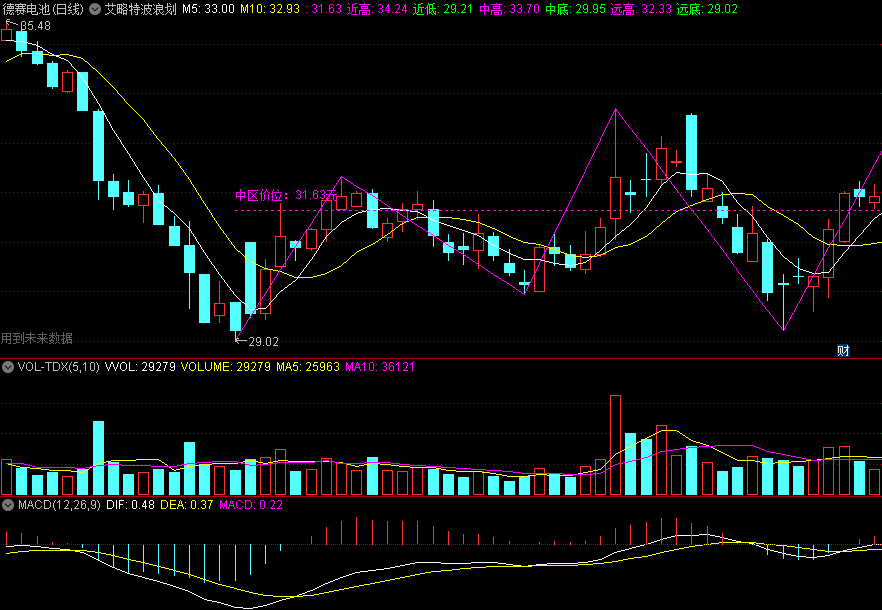The image size is (882, 610).
Task: Click the 中底: 29.95 value
Action: coord(575,9)
